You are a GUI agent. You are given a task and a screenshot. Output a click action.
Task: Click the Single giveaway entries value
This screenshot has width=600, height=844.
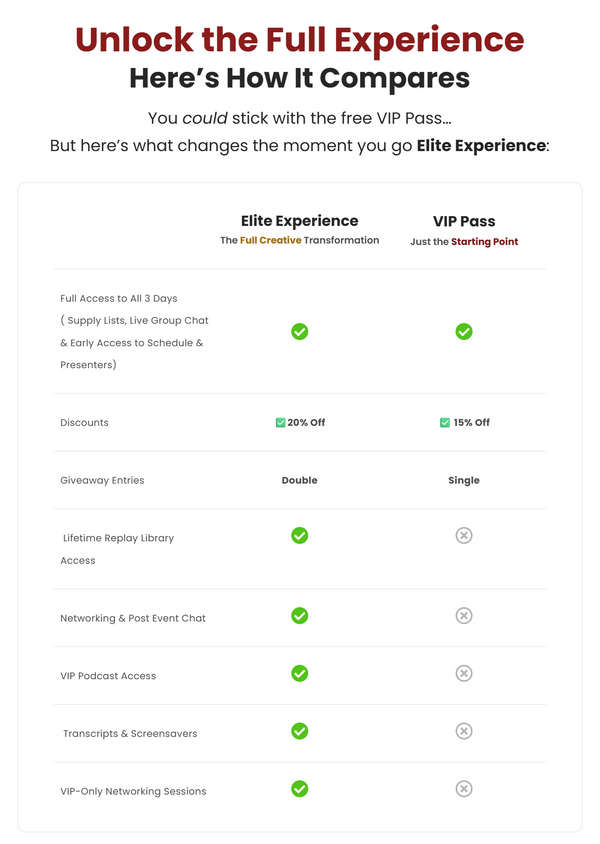tap(464, 480)
